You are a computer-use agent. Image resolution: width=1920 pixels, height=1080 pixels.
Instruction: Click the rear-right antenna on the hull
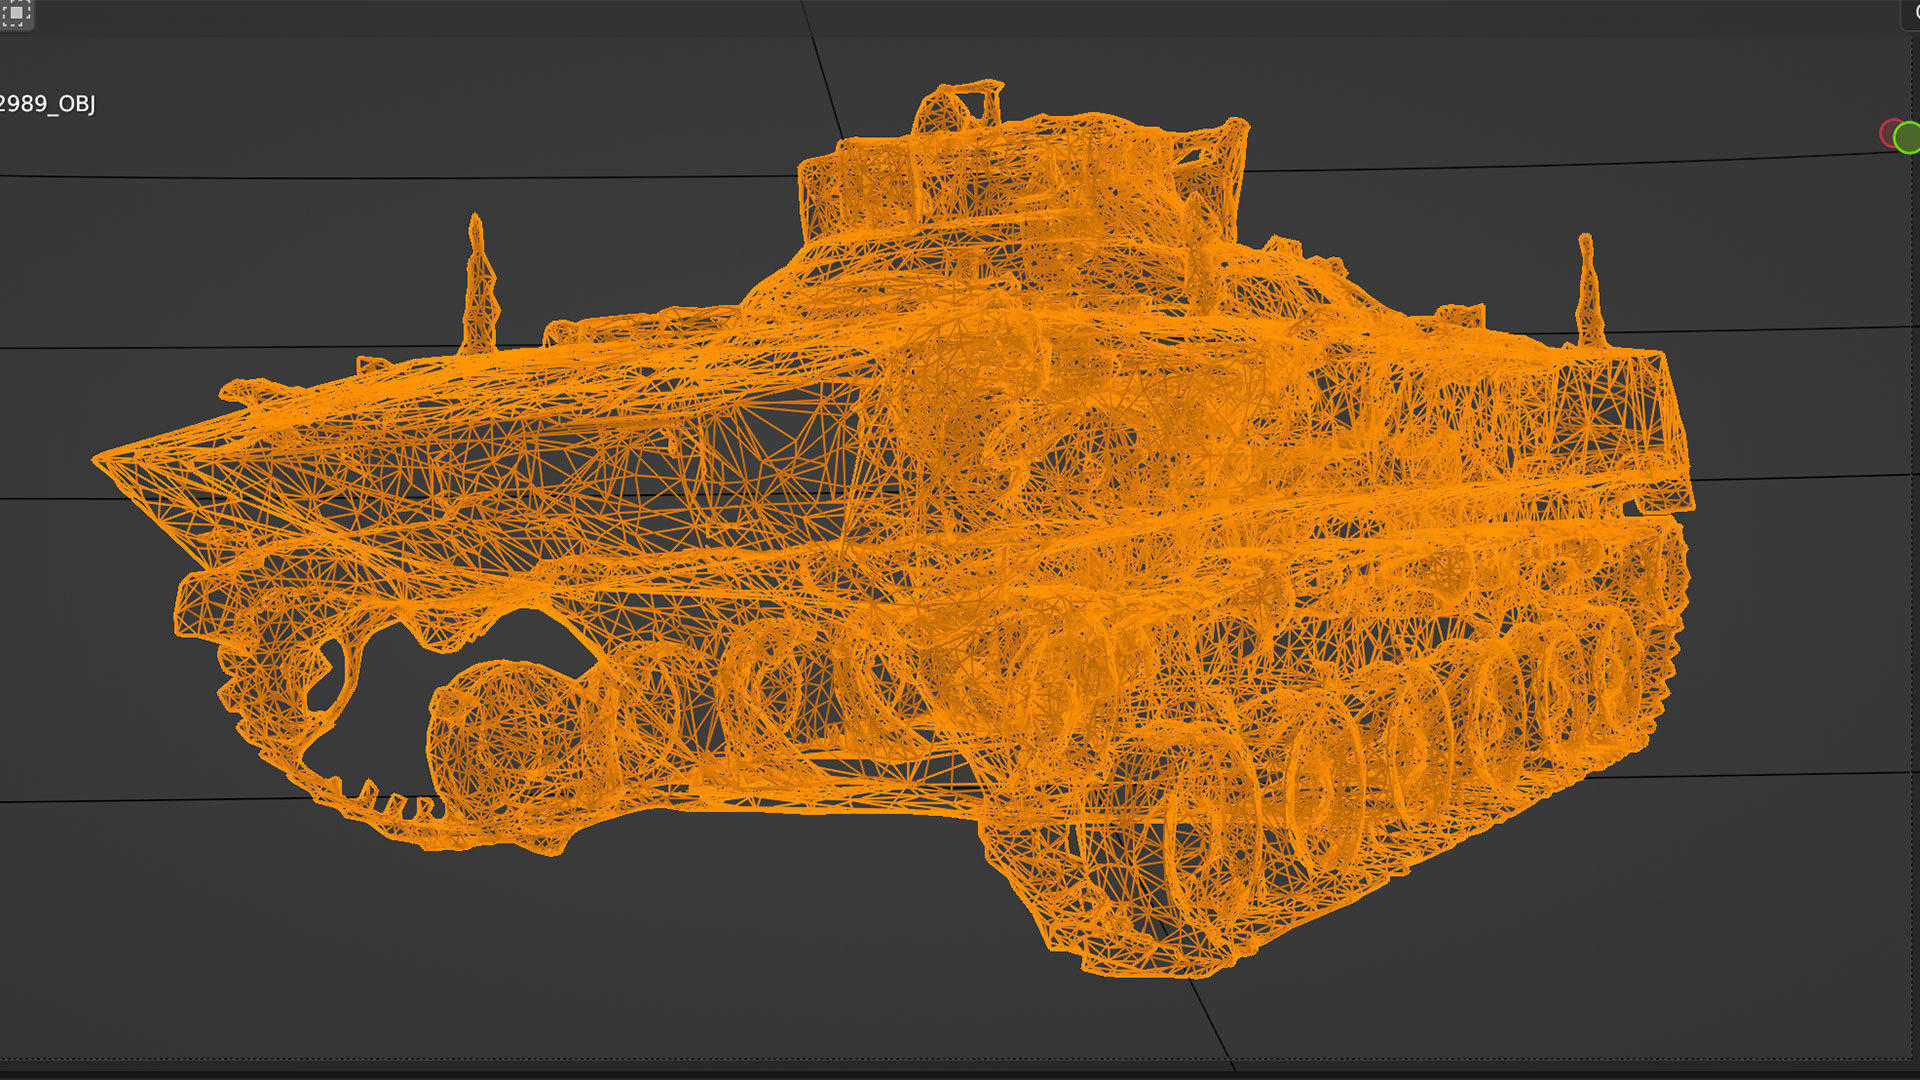[1589, 290]
